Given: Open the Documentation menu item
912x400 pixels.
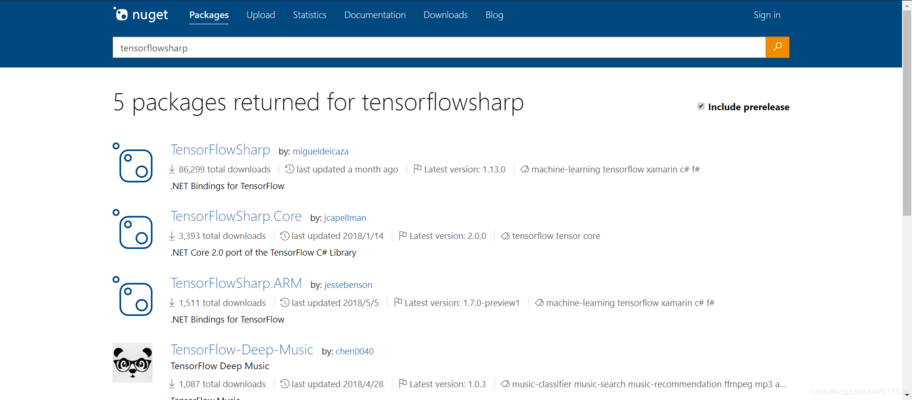Looking at the screenshot, I should click(x=375, y=15).
